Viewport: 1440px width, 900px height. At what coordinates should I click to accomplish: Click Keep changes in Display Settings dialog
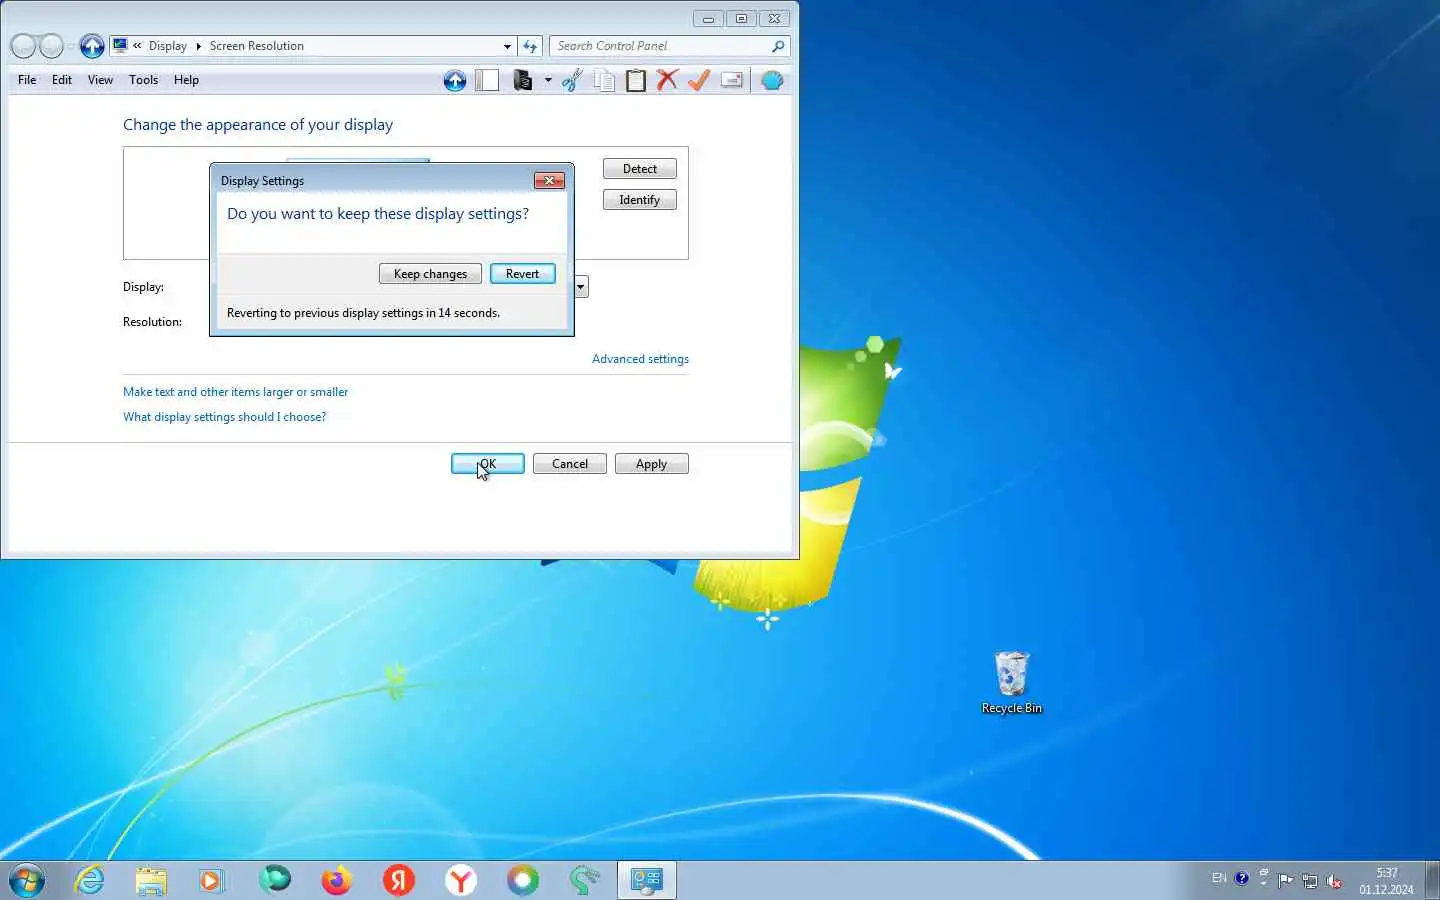coord(430,274)
